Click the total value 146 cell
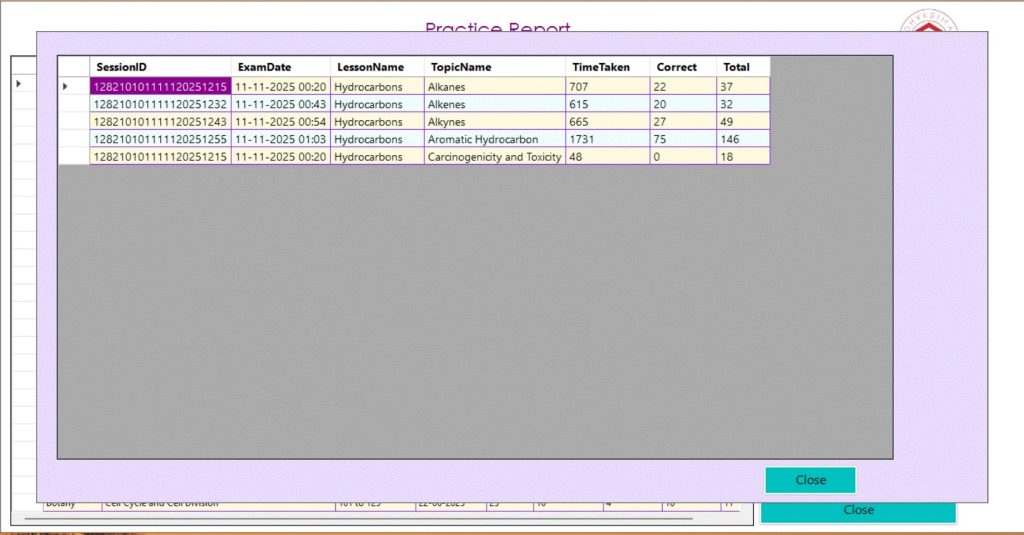The image size is (1024, 535). tap(742, 139)
